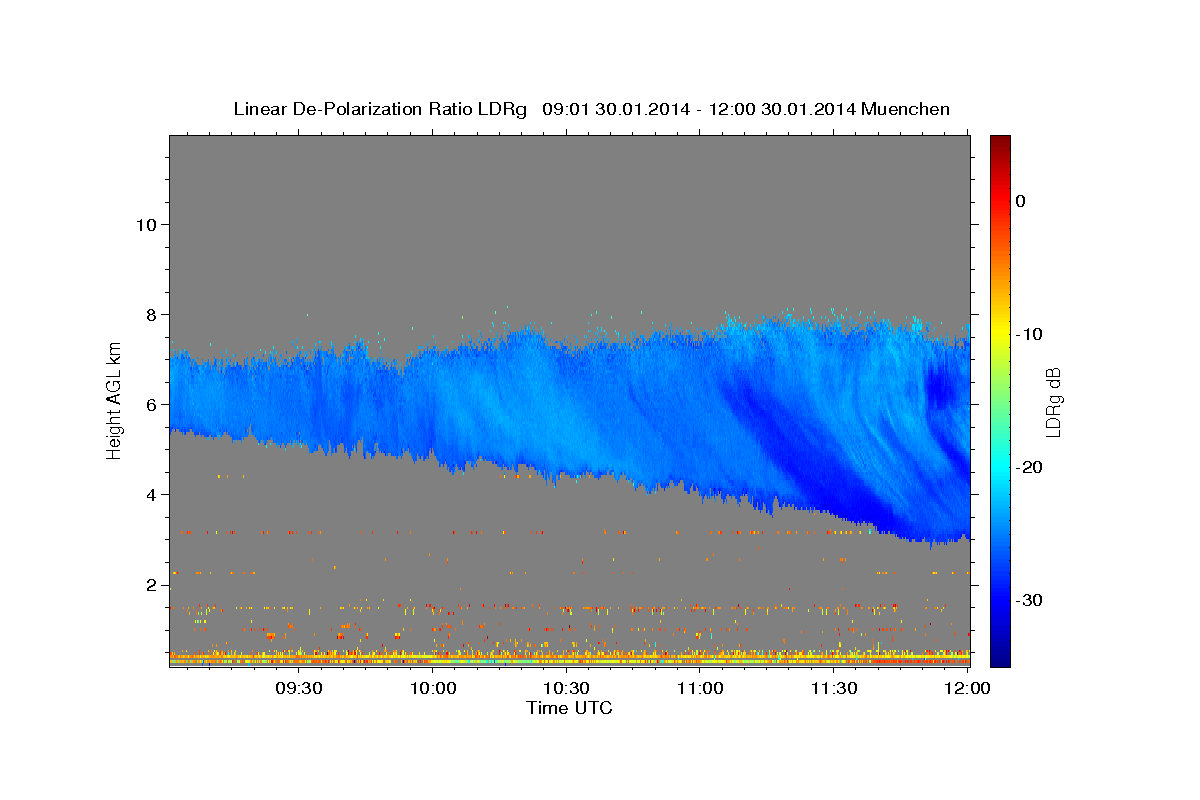
Task: Click the '11:00' time axis label
Action: [701, 689]
